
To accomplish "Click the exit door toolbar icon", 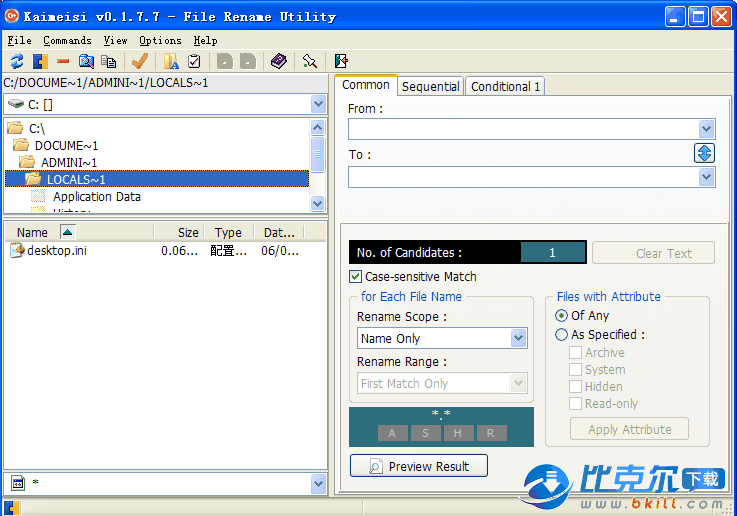I will pyautogui.click(x=341, y=62).
